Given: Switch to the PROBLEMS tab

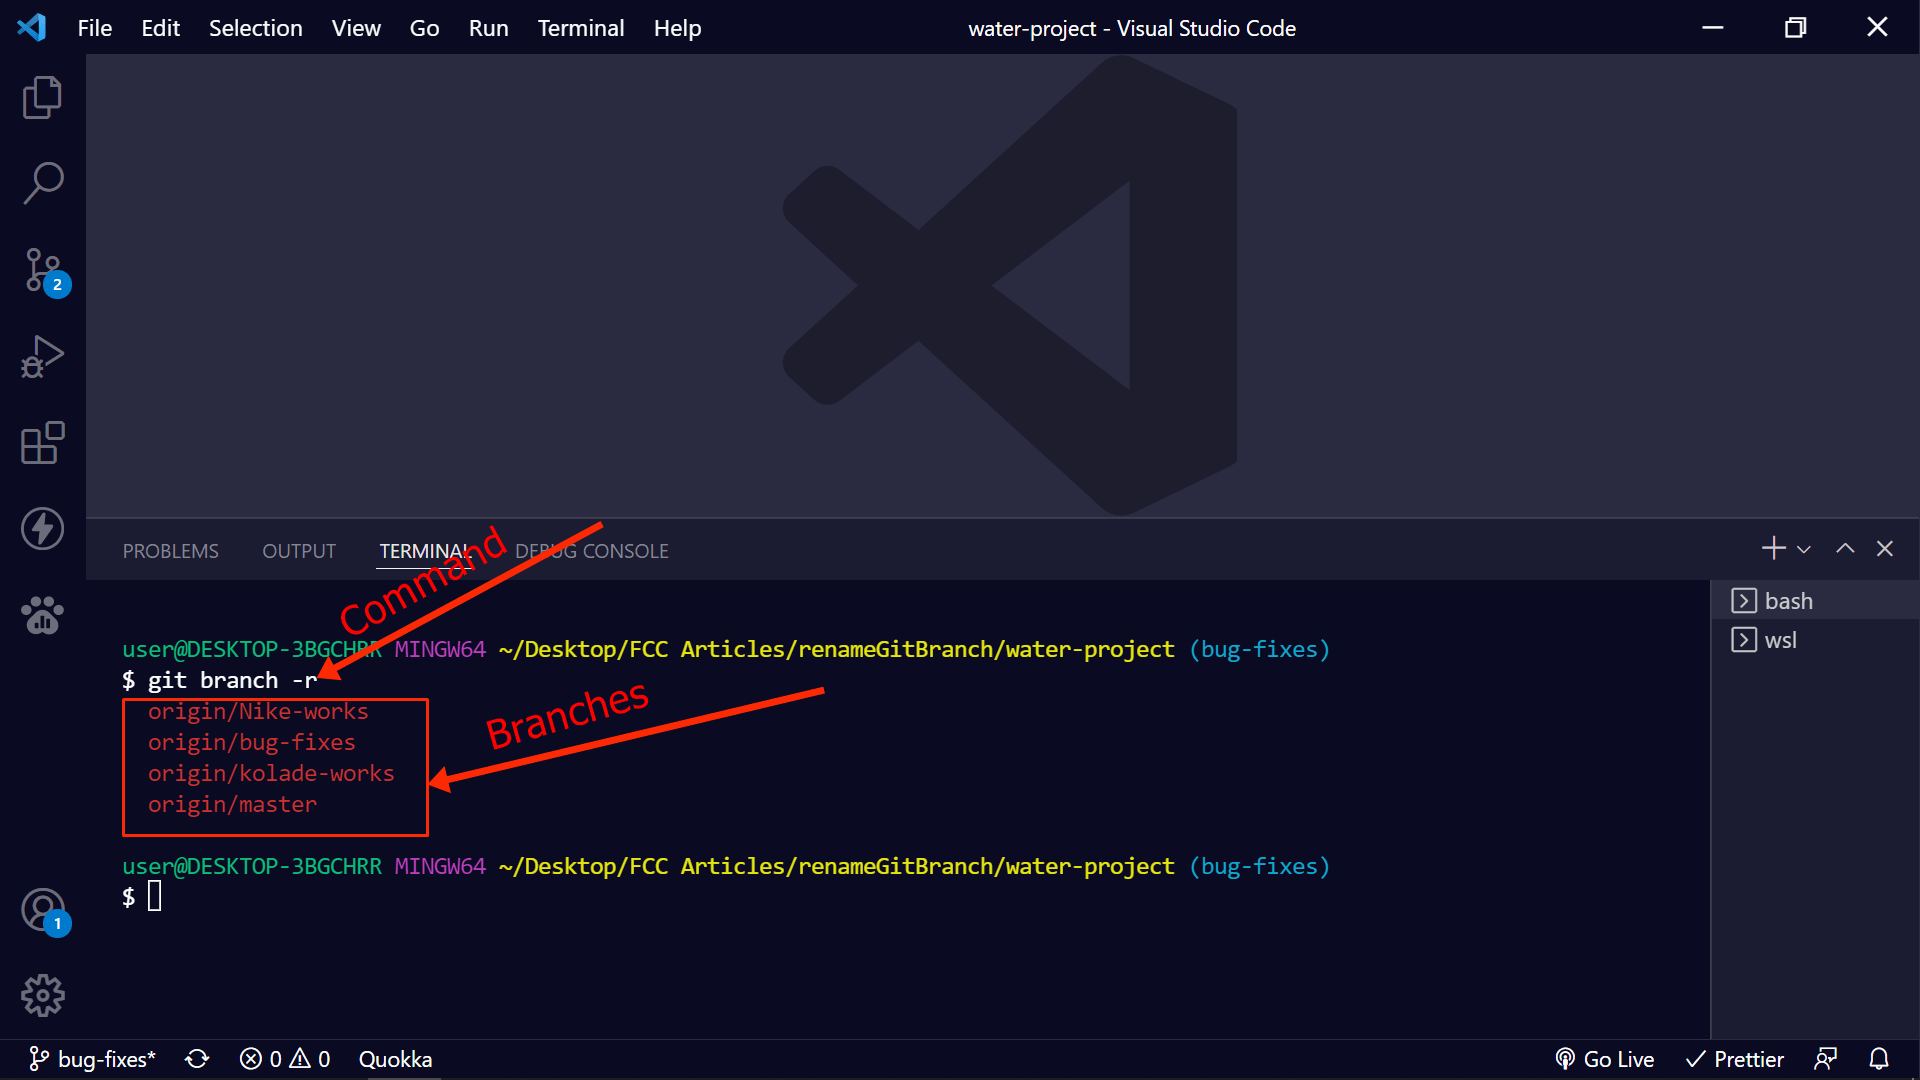Looking at the screenshot, I should (170, 551).
